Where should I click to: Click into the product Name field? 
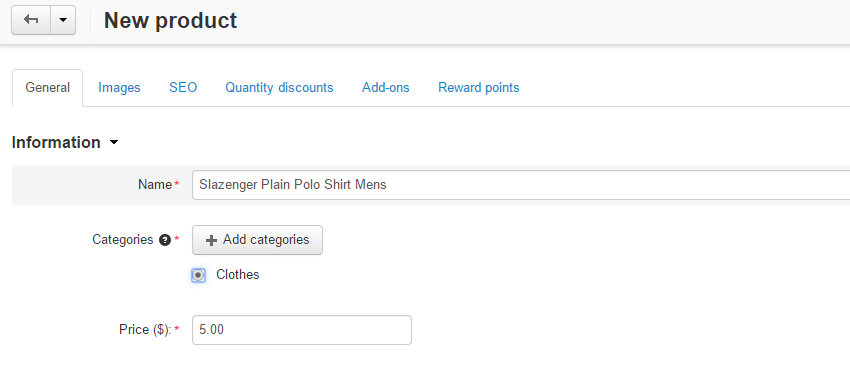tap(521, 185)
